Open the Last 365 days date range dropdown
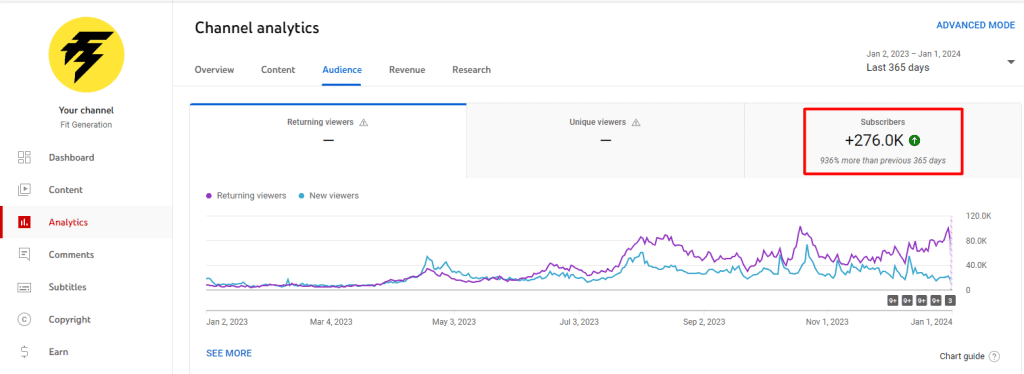 click(x=940, y=61)
